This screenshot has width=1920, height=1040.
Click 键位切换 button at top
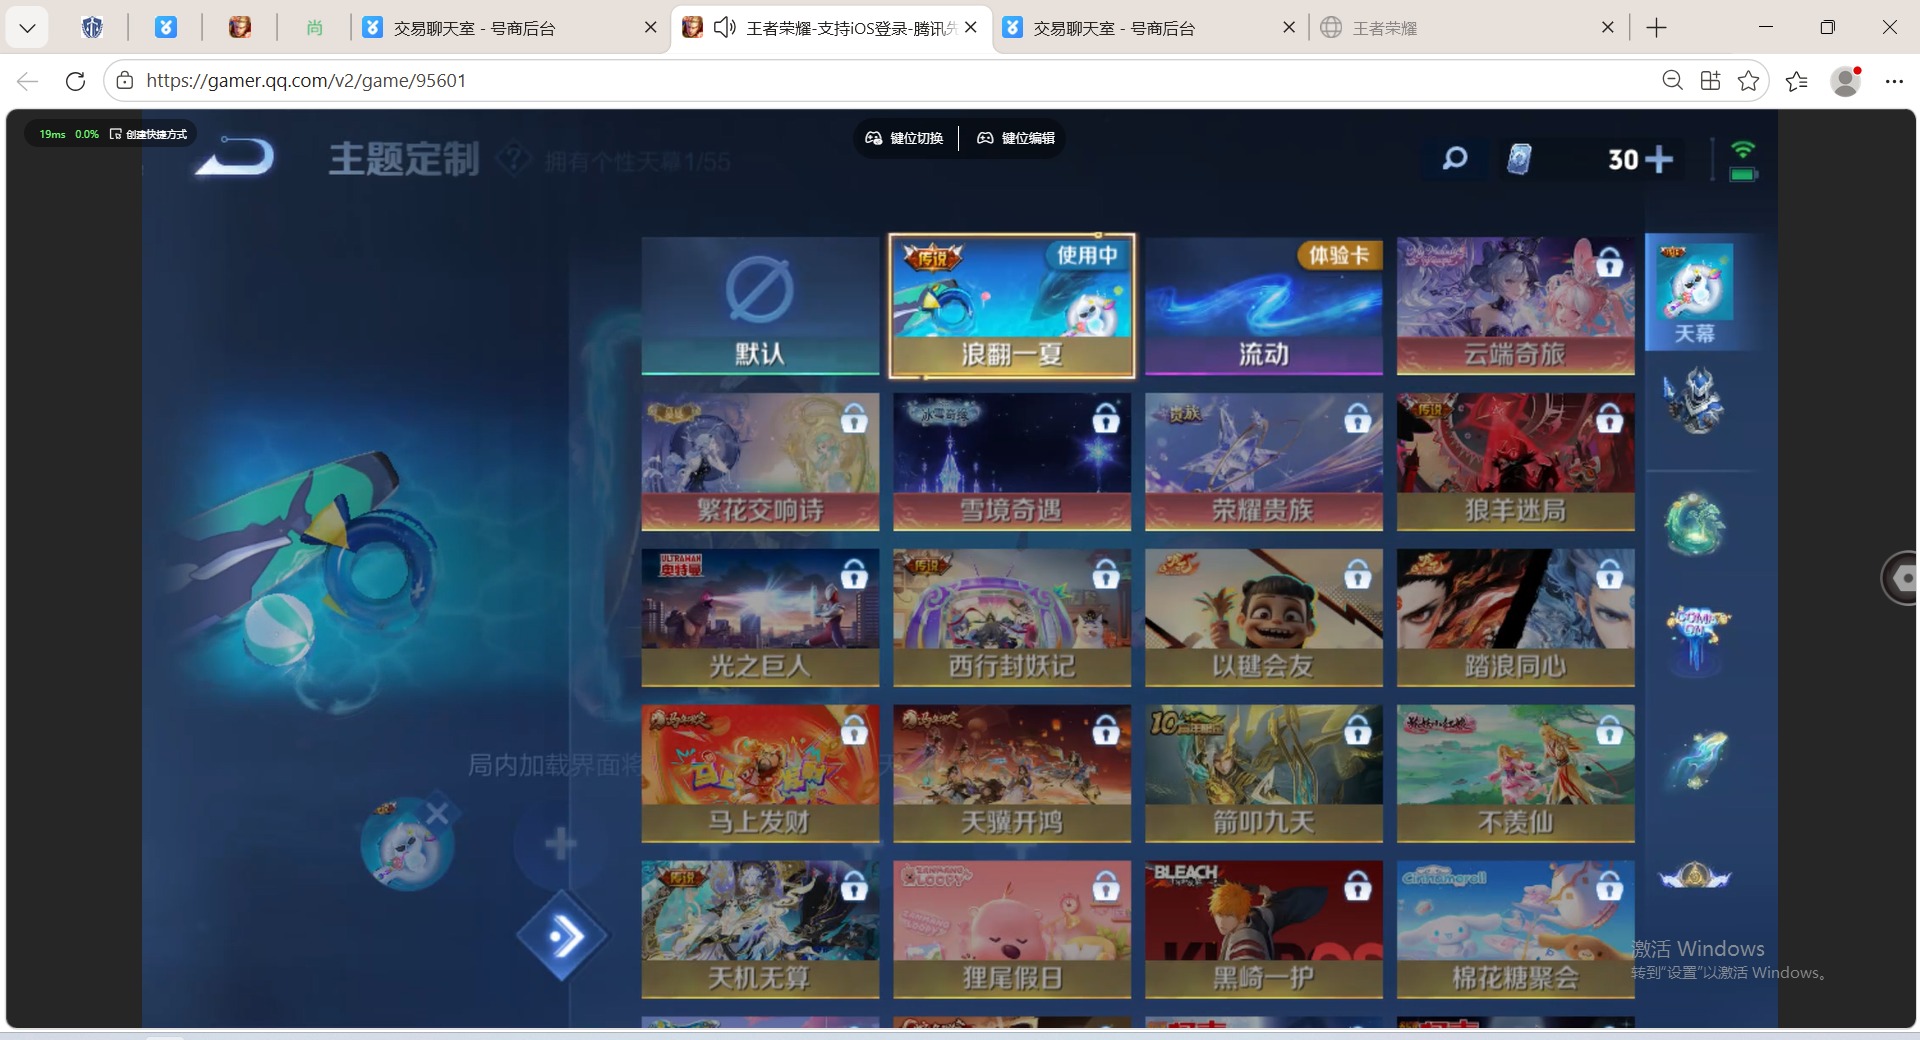point(904,138)
